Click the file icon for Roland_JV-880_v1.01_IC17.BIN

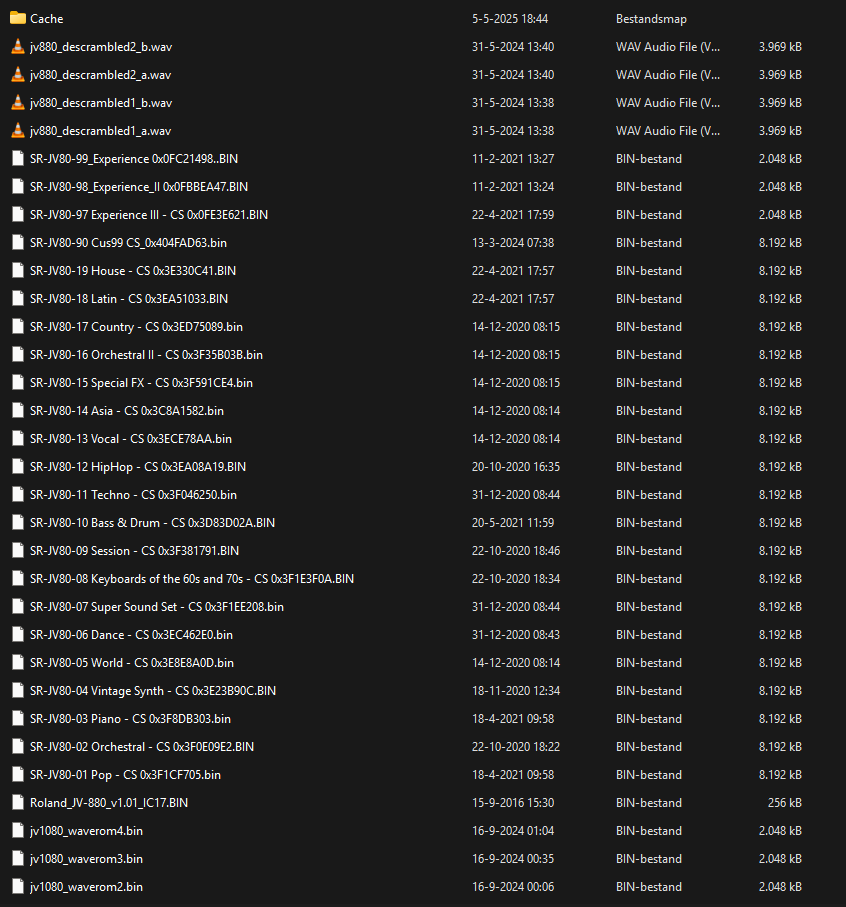18,803
